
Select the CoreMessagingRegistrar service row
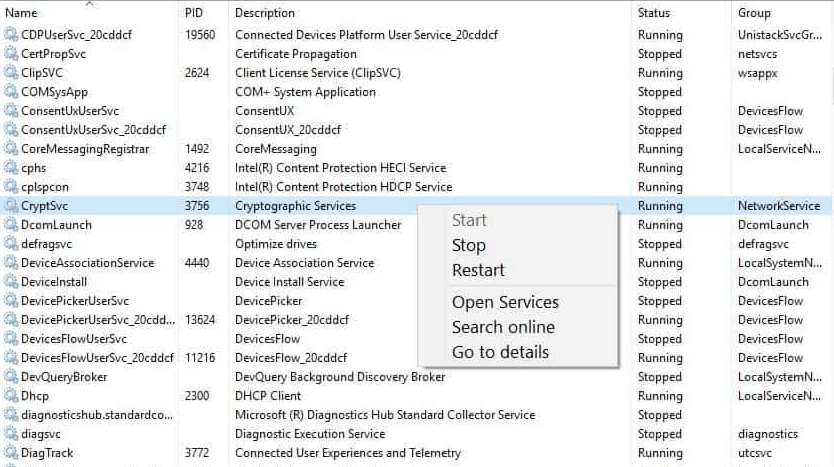pos(416,149)
